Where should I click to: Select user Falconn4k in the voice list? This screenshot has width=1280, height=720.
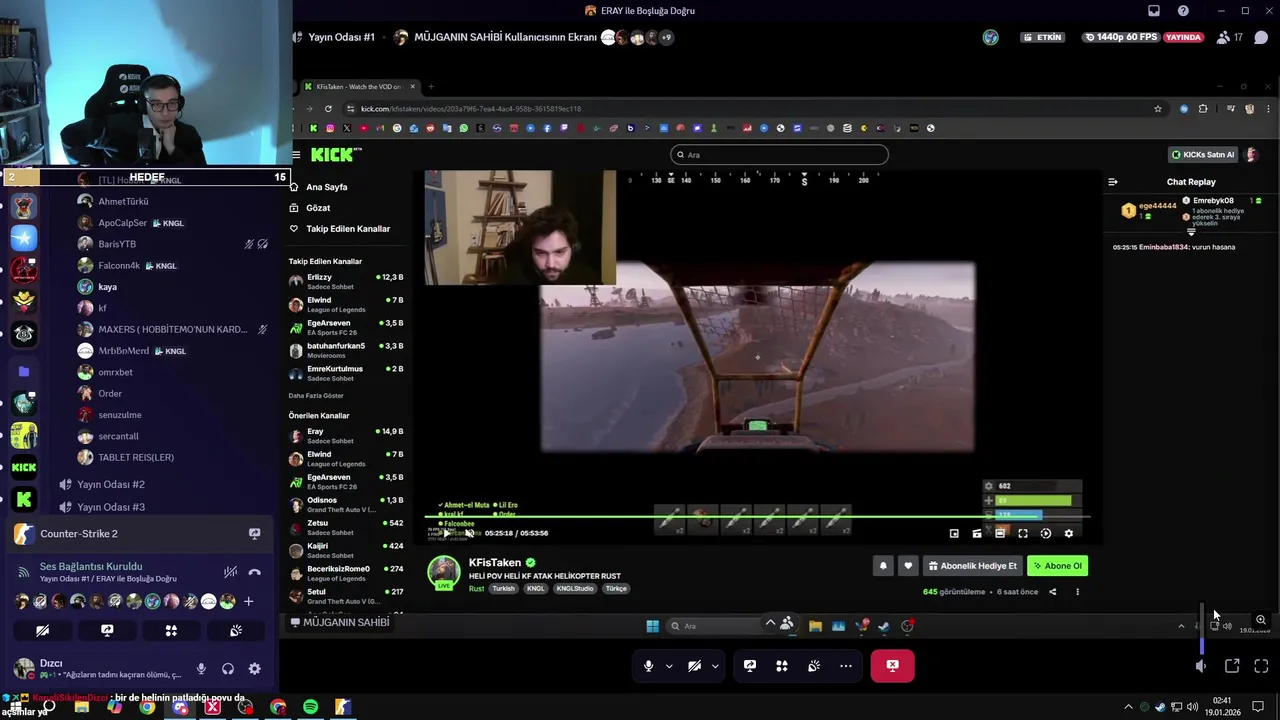coord(119,266)
